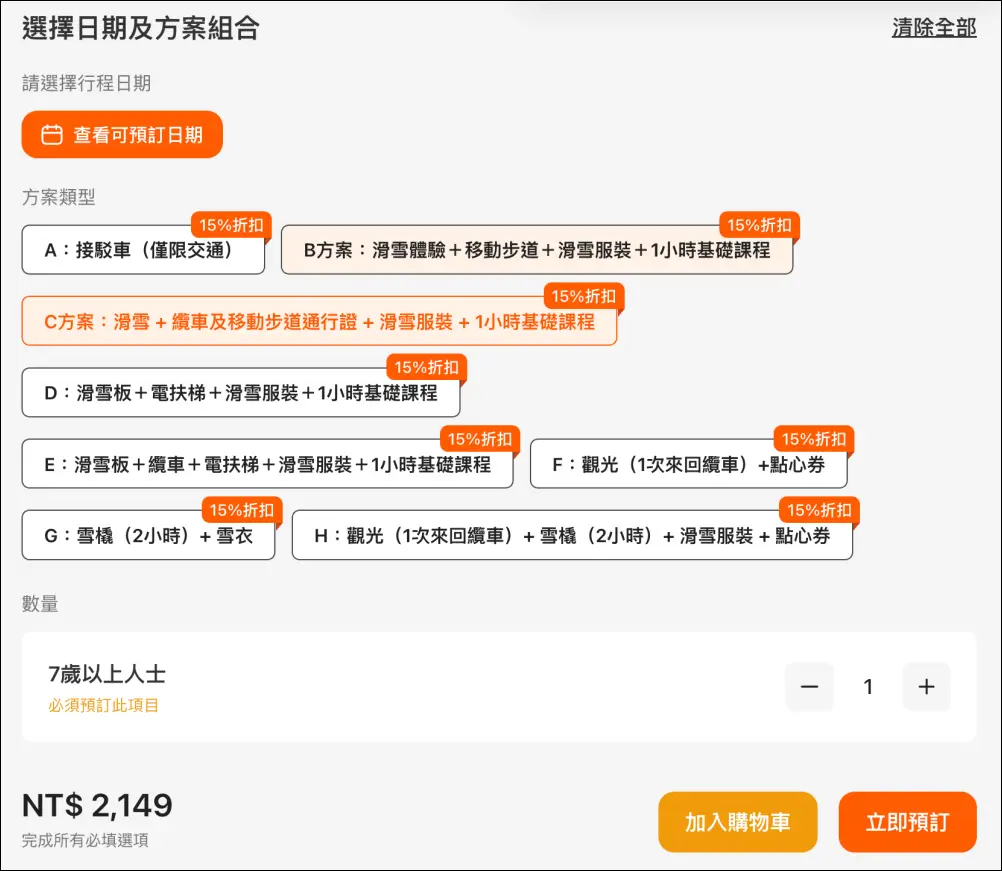The width and height of the screenshot is (1002, 871).
Task: Select plan A 接駁車（僅限交通）
Action: 143,251
